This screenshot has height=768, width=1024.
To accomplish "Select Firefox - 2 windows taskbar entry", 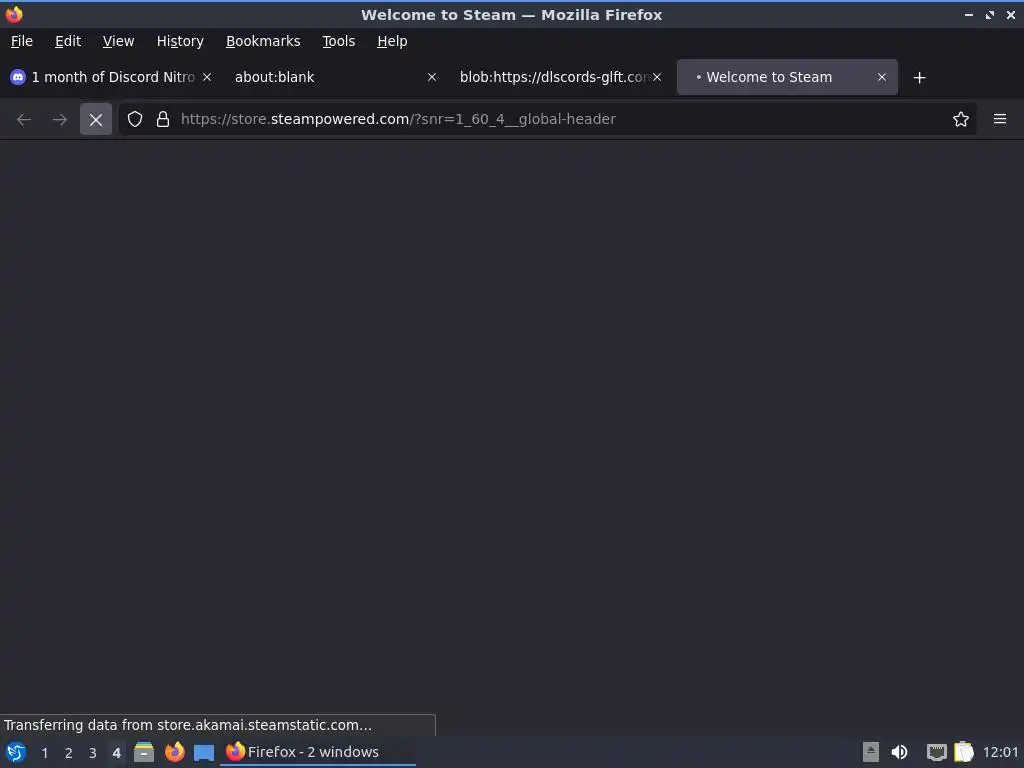I will coord(317,752).
